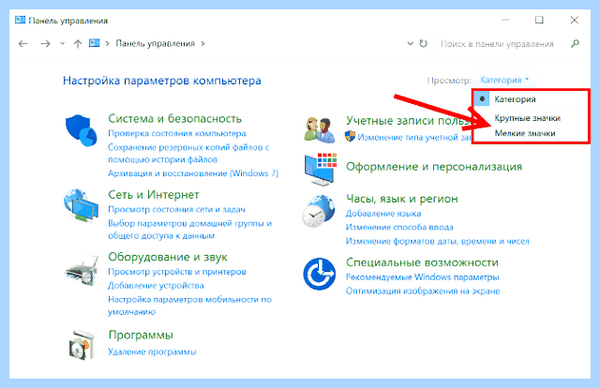Click the Панель управления breadcrumb
Screen dimensions: 600x388
pos(155,44)
